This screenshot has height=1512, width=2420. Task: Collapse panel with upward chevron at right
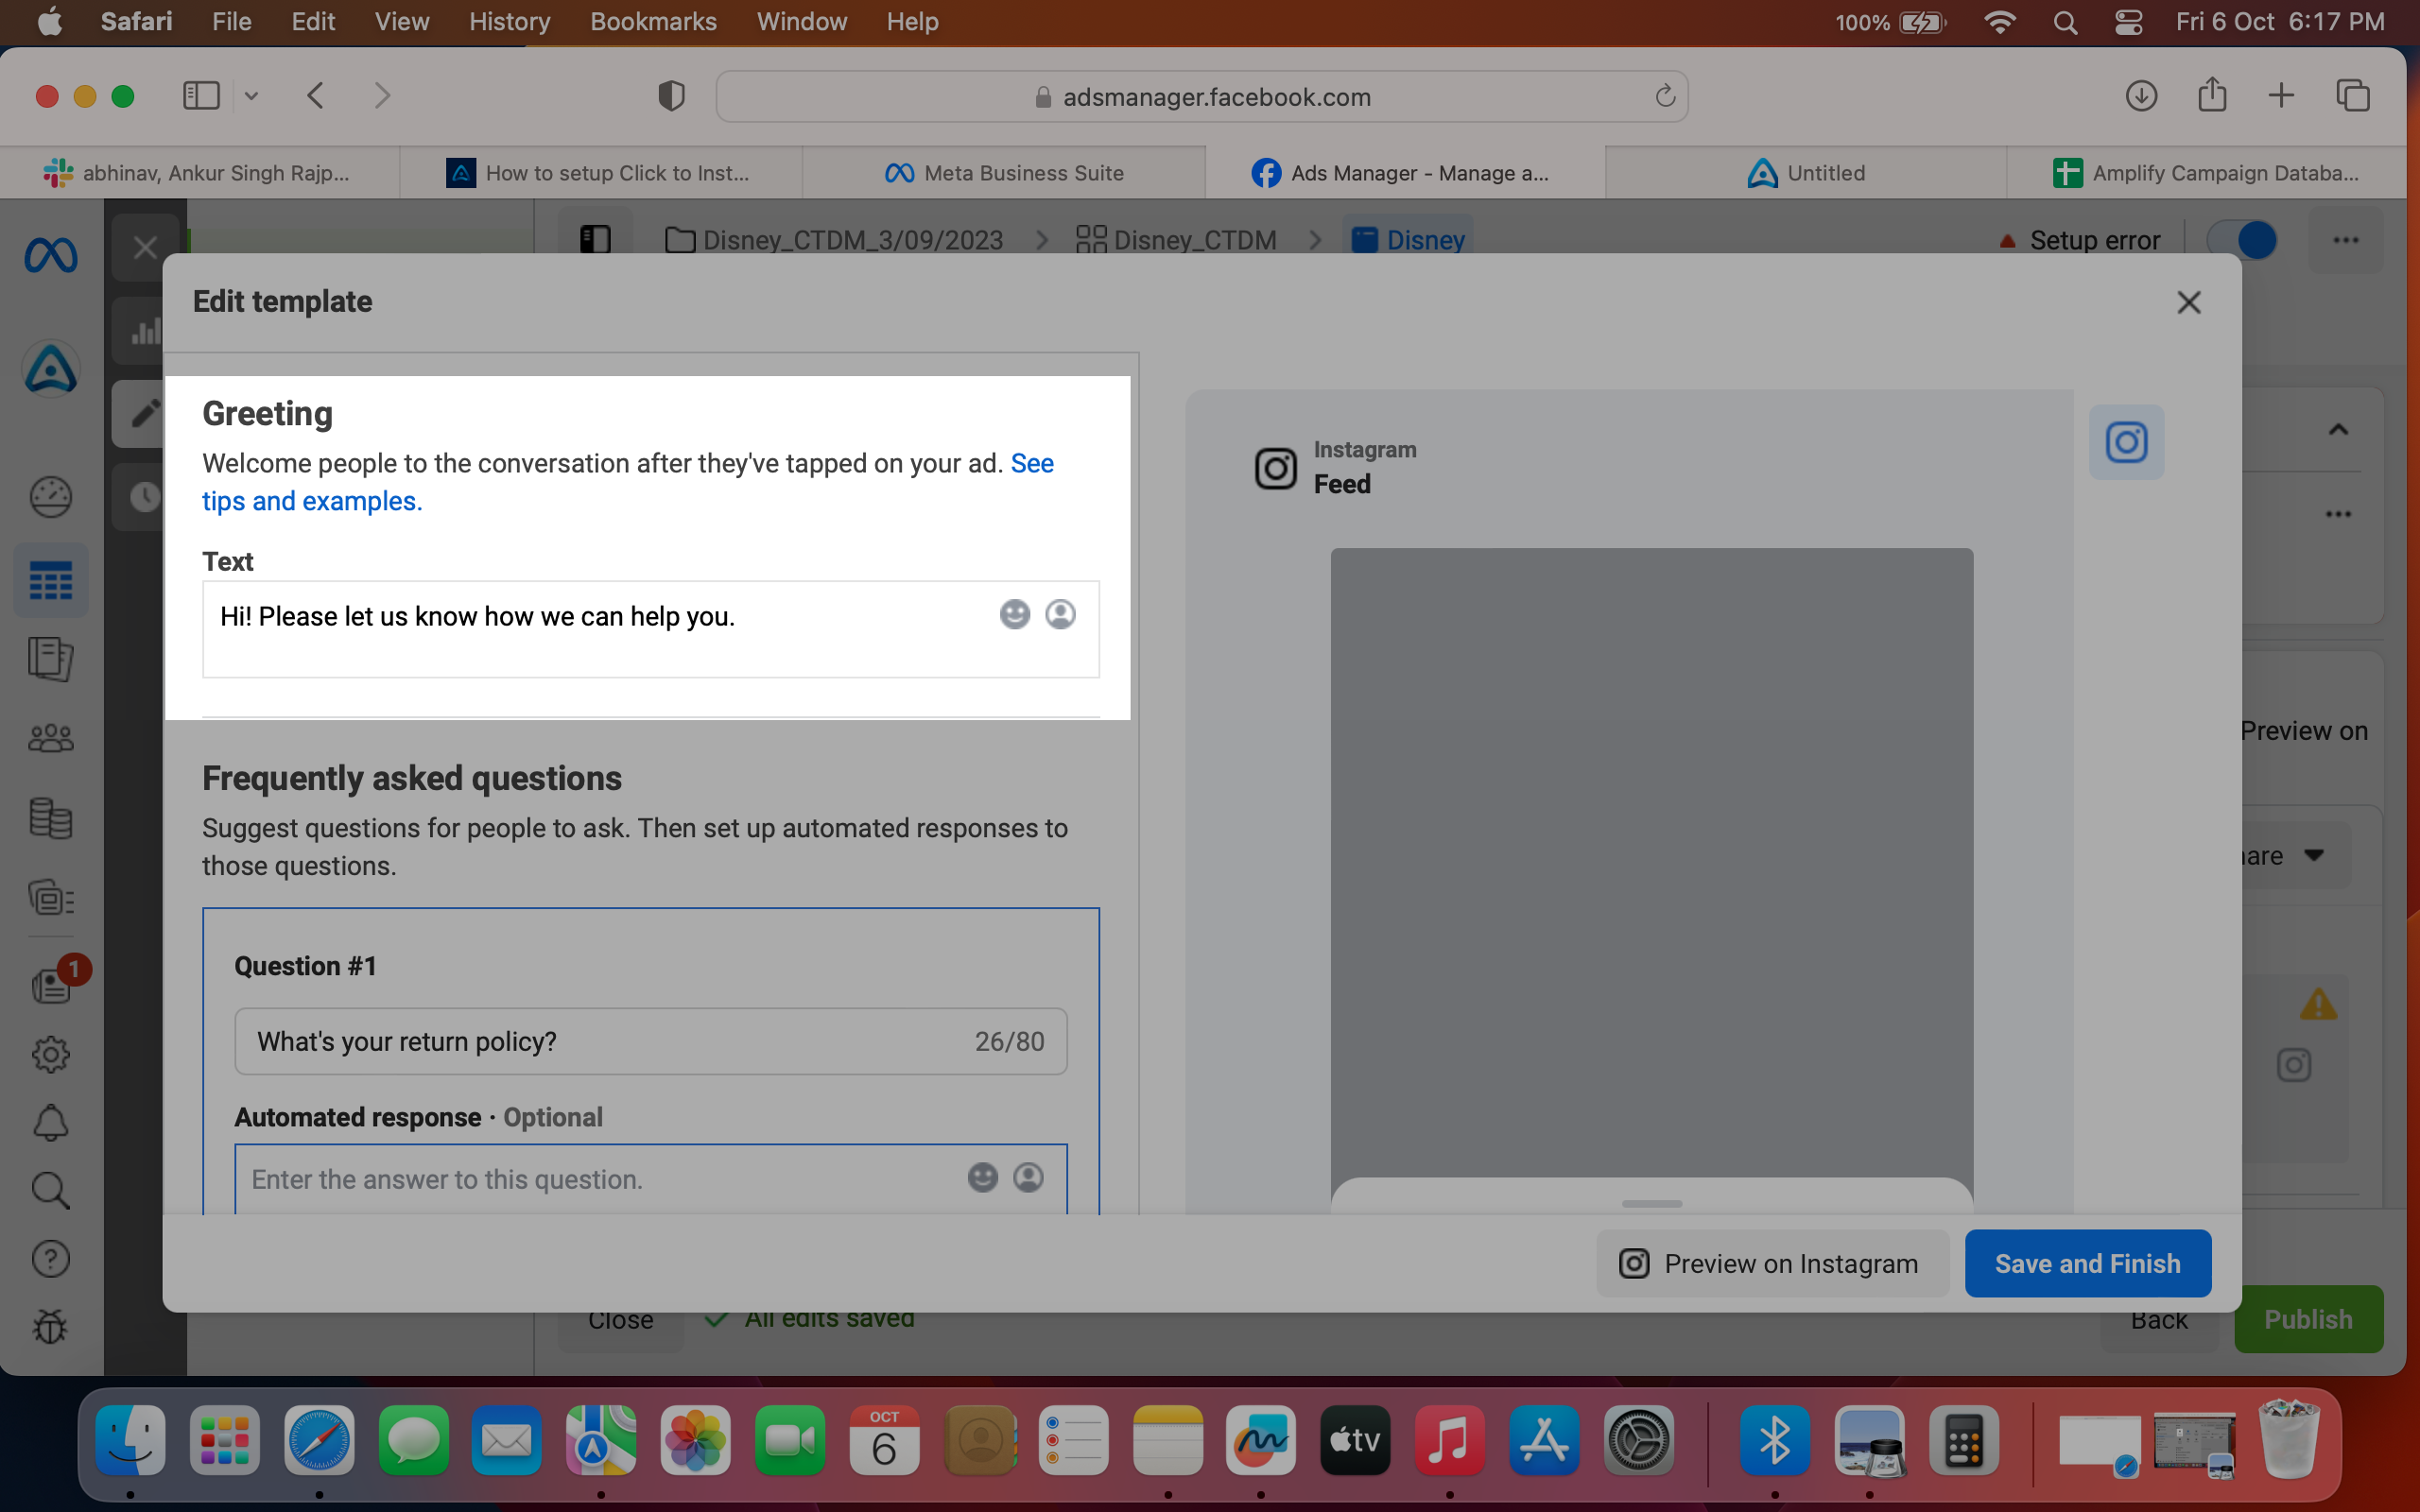point(2338,430)
